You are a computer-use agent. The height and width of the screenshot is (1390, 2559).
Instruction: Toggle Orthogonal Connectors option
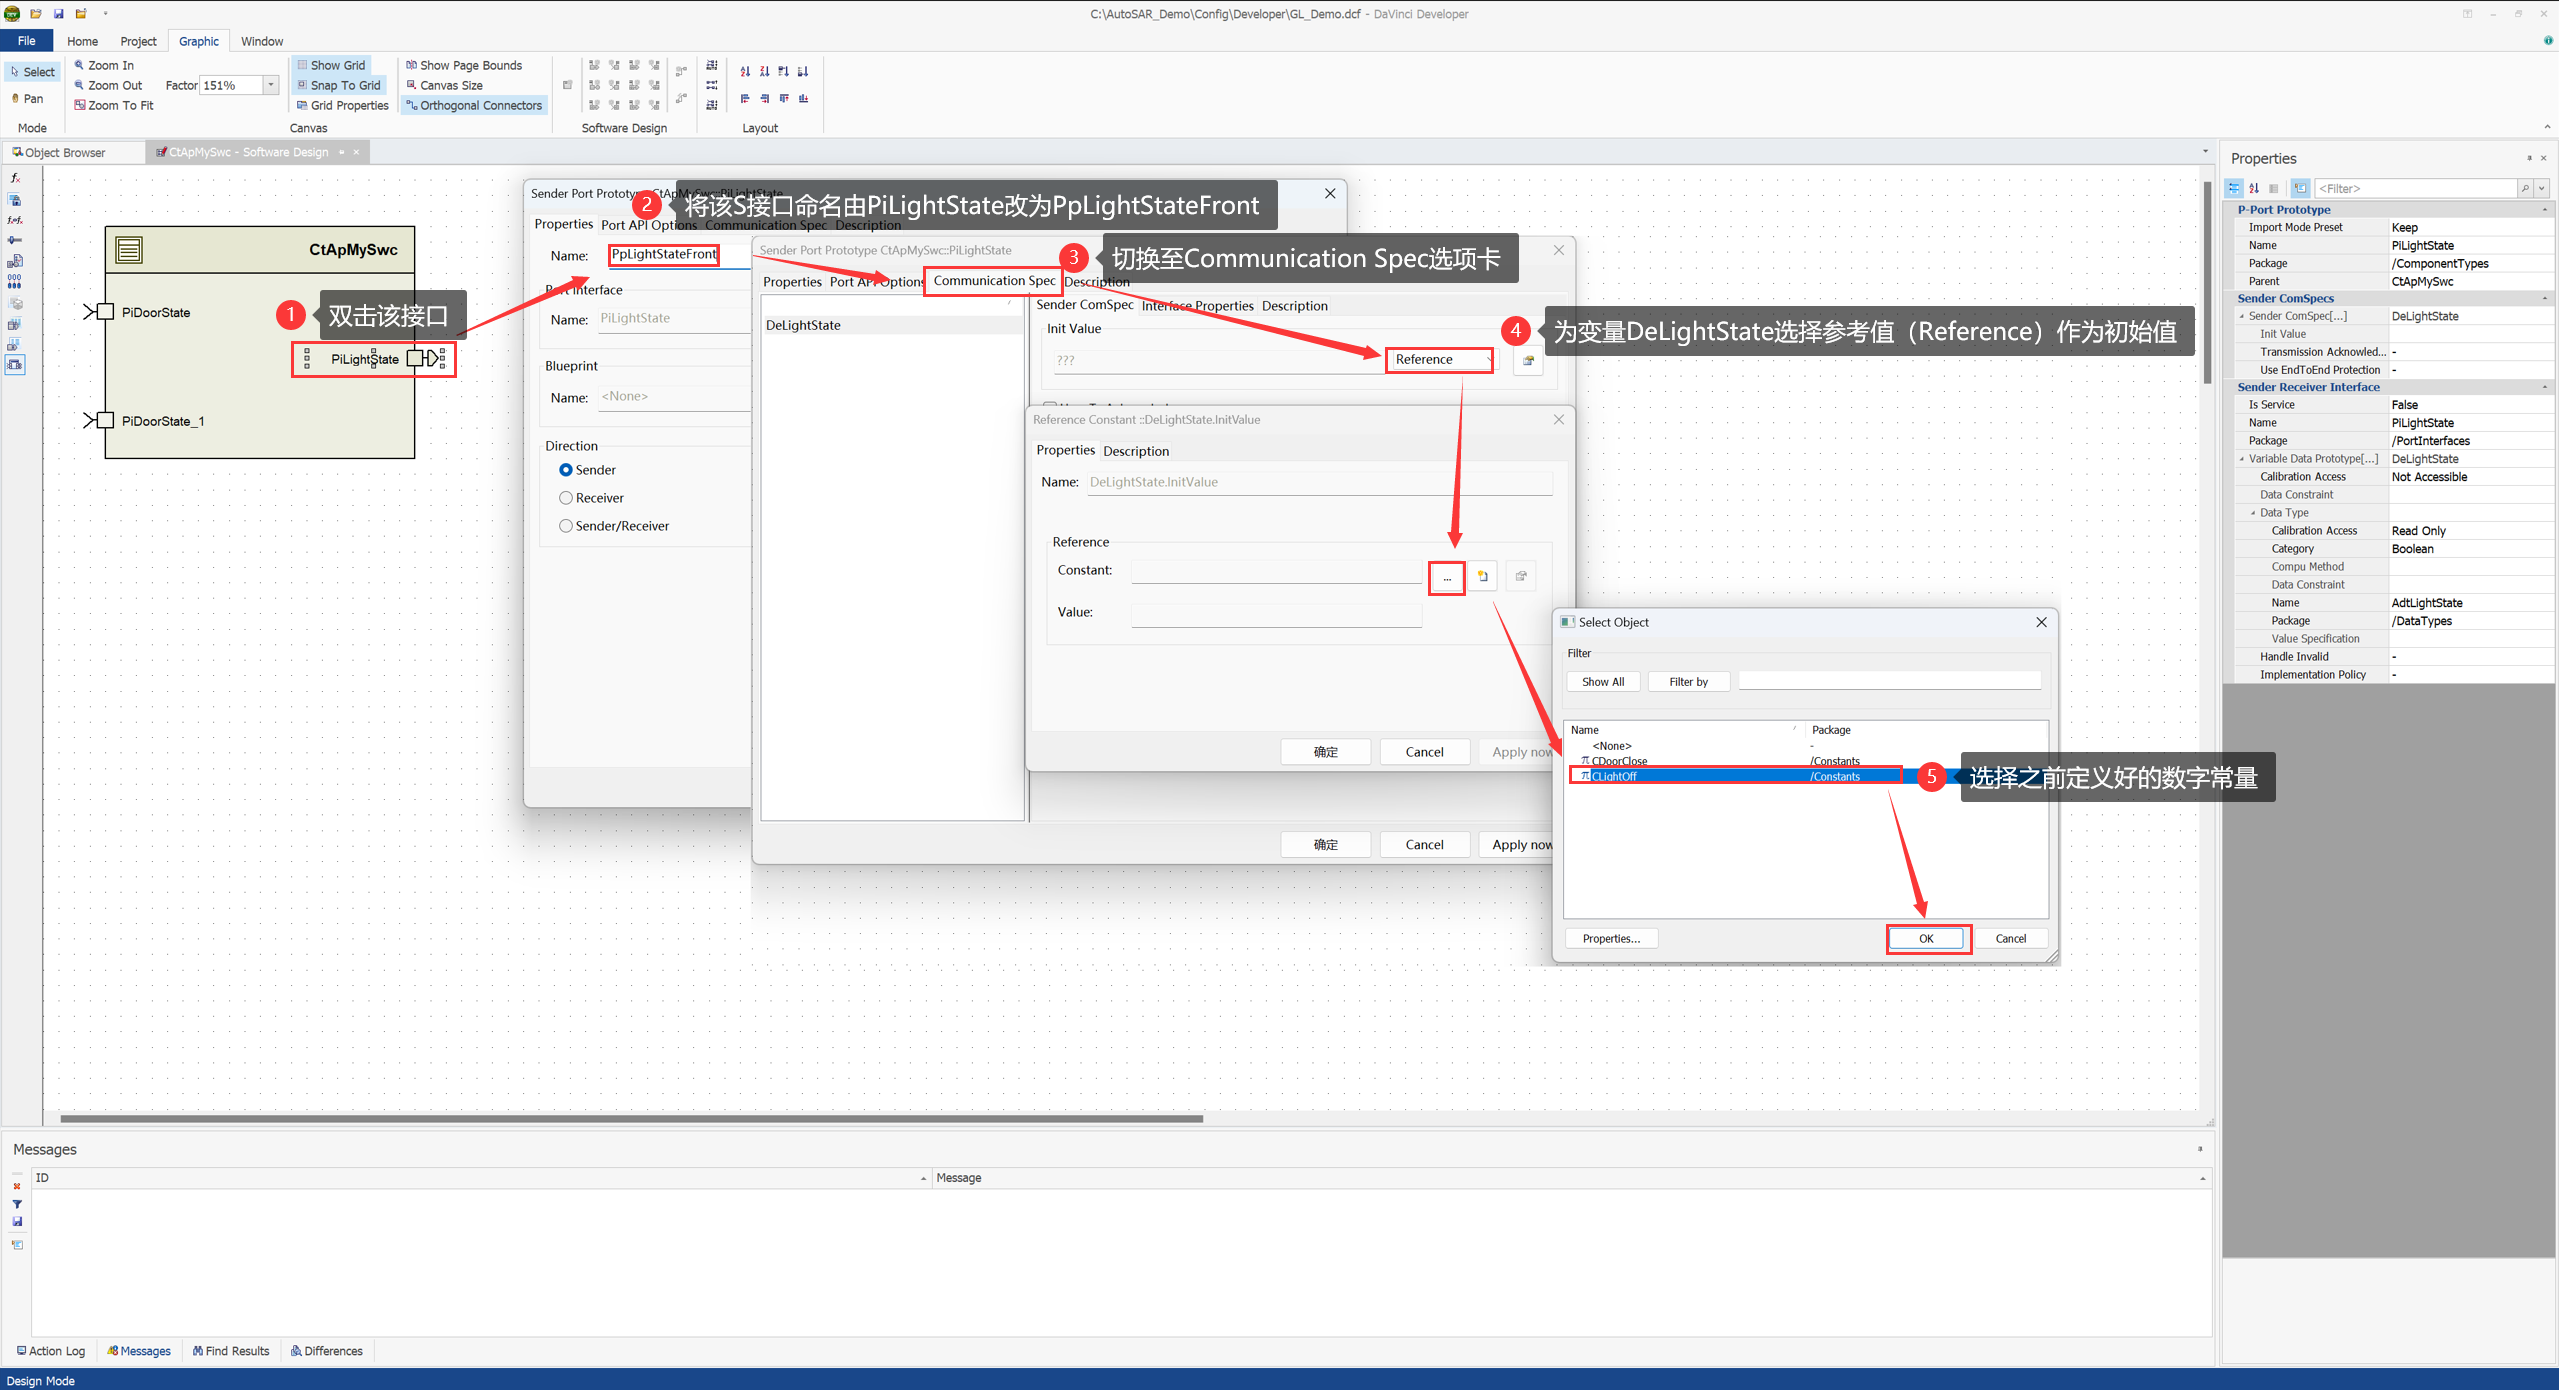474,105
